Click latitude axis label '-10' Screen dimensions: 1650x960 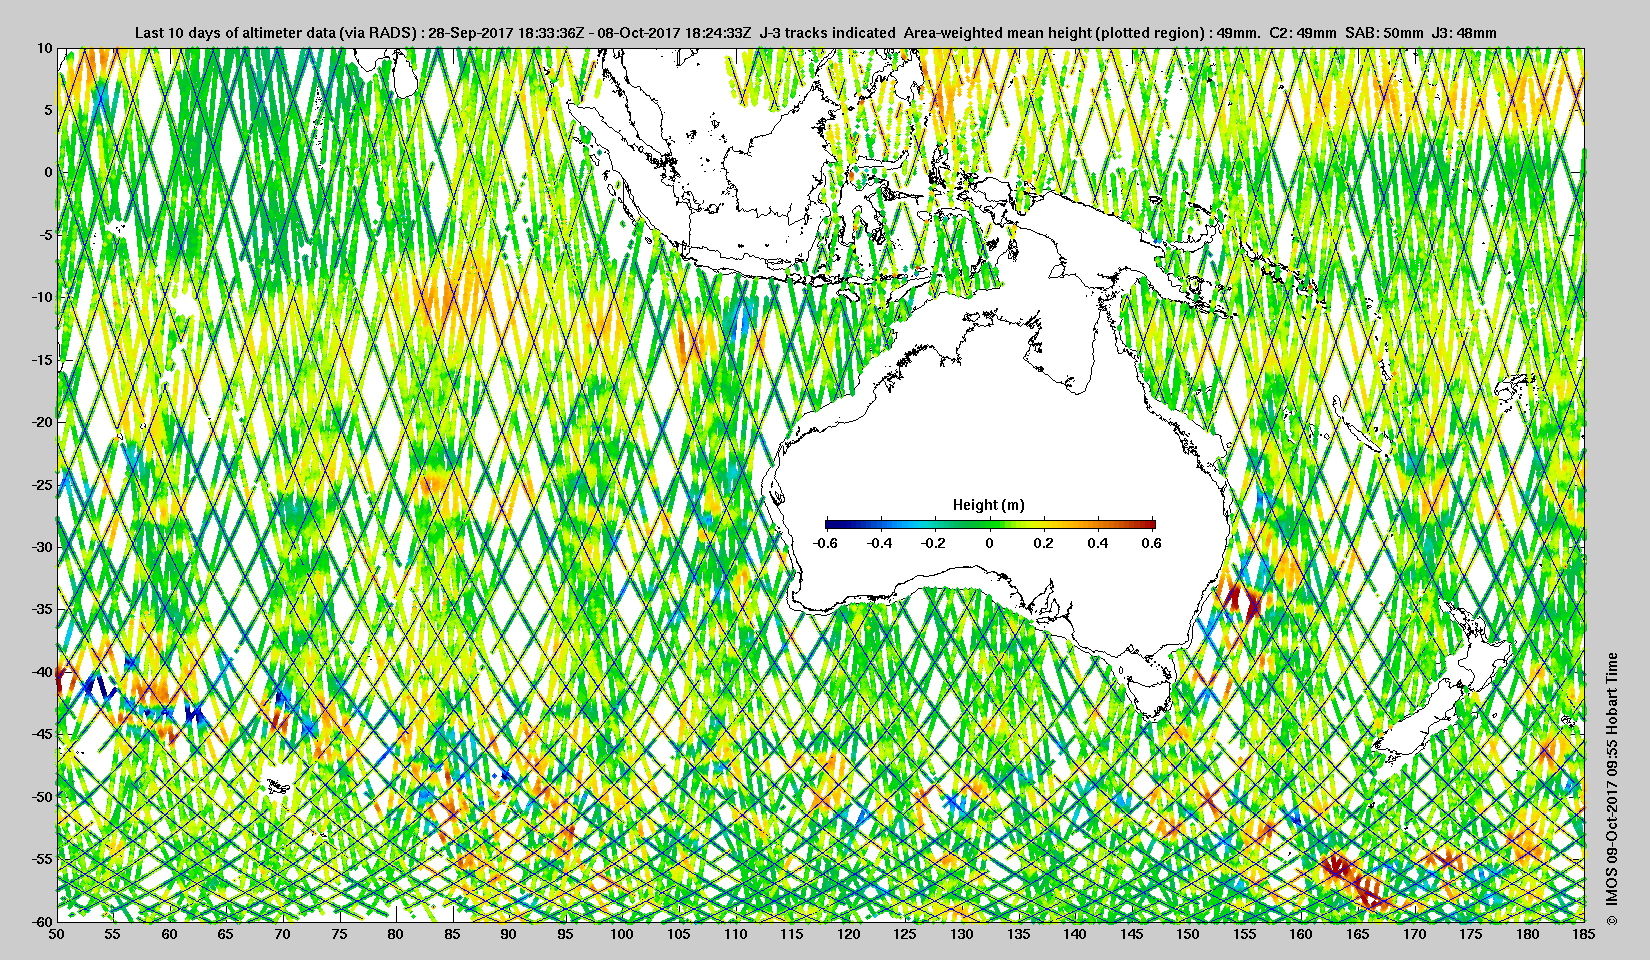coord(42,297)
